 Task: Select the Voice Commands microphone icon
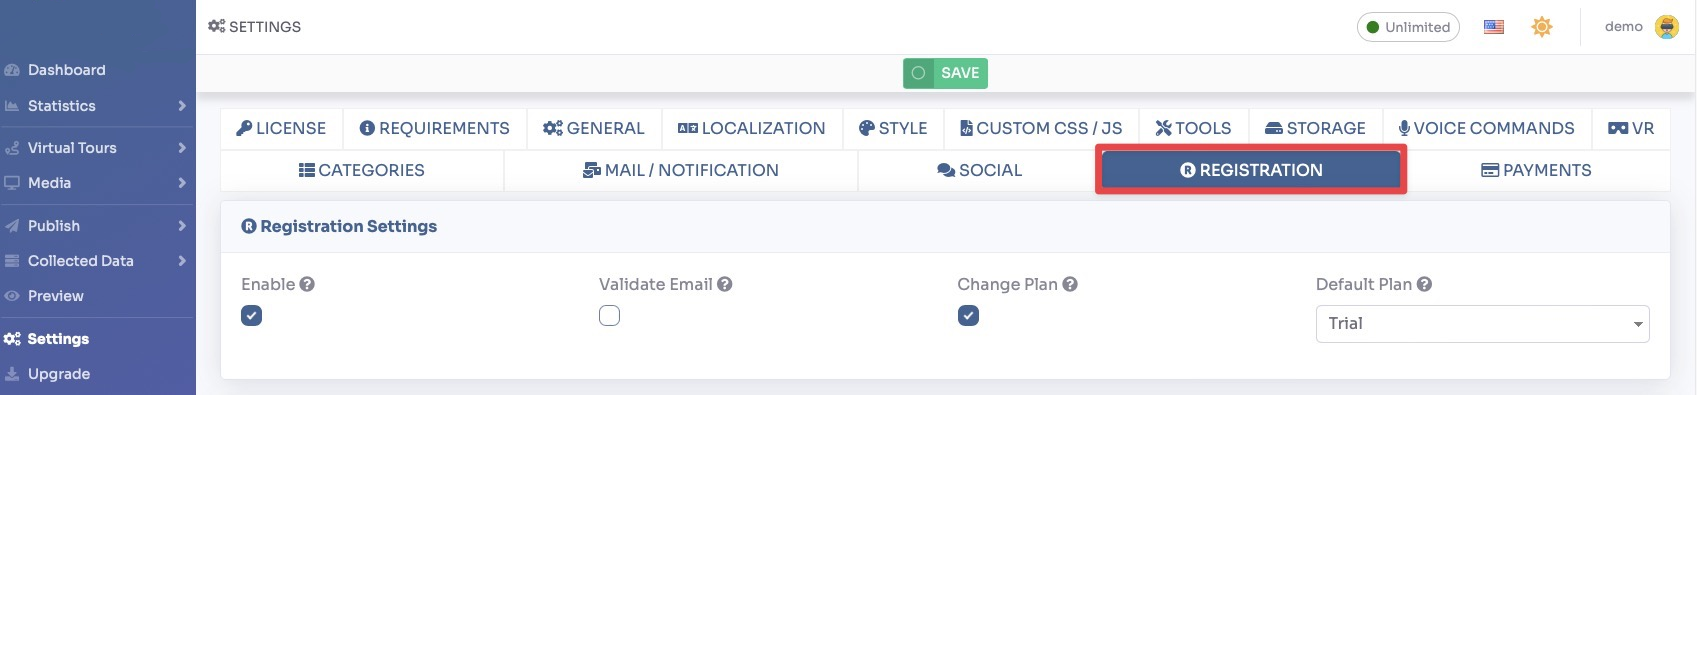click(1403, 128)
